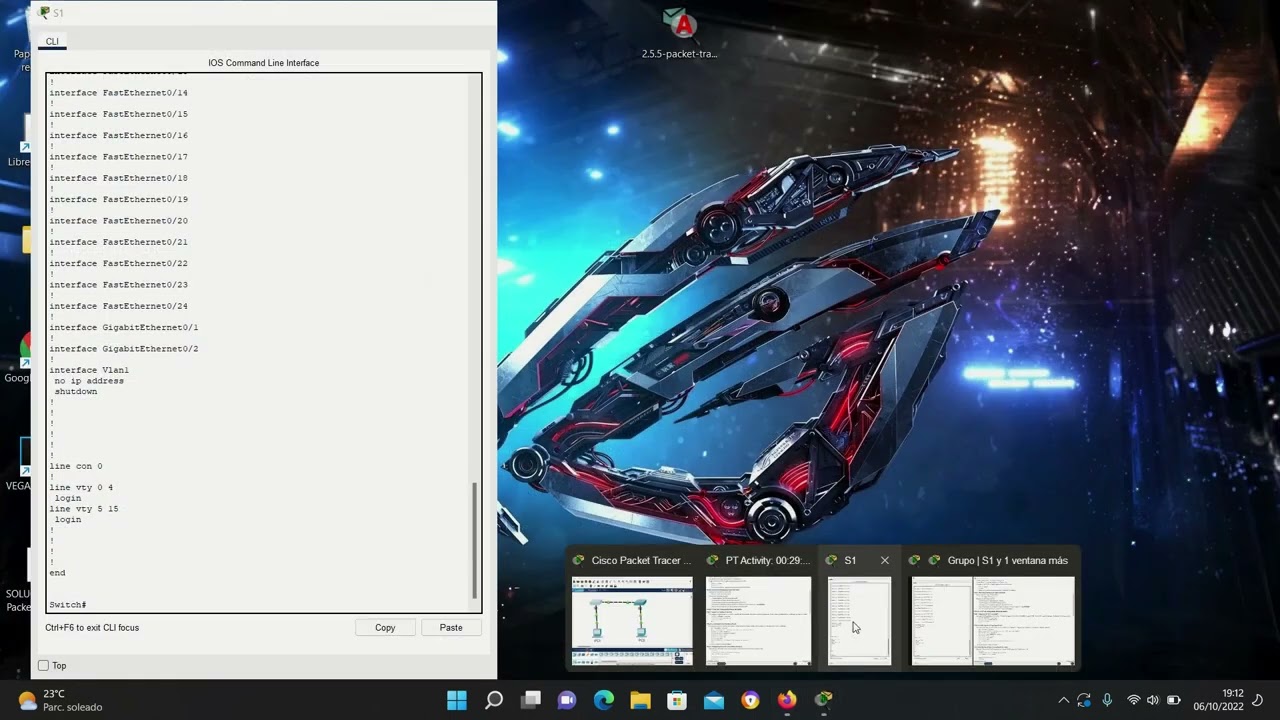Open the Mail app from the taskbar

[x=714, y=700]
